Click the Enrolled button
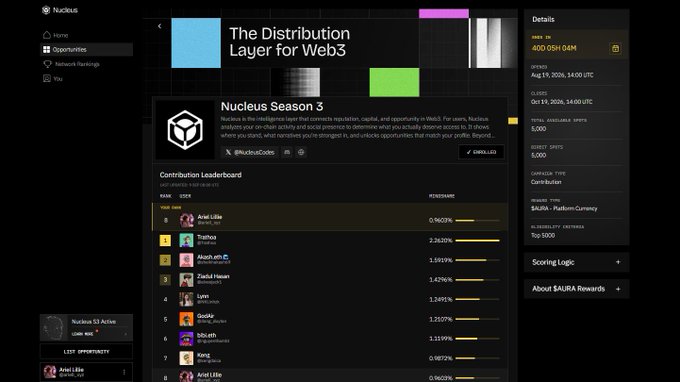This screenshot has height=382, width=680. click(x=481, y=152)
